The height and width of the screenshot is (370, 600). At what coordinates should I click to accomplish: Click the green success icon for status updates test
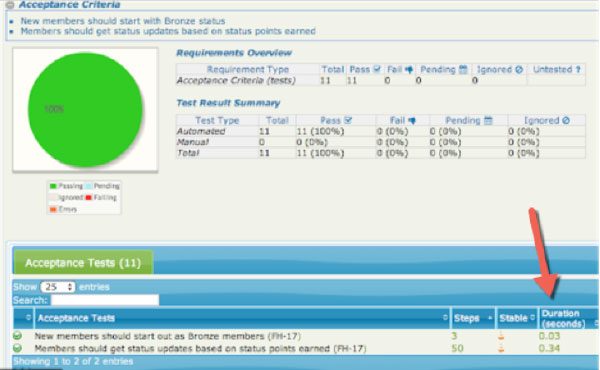(x=17, y=348)
